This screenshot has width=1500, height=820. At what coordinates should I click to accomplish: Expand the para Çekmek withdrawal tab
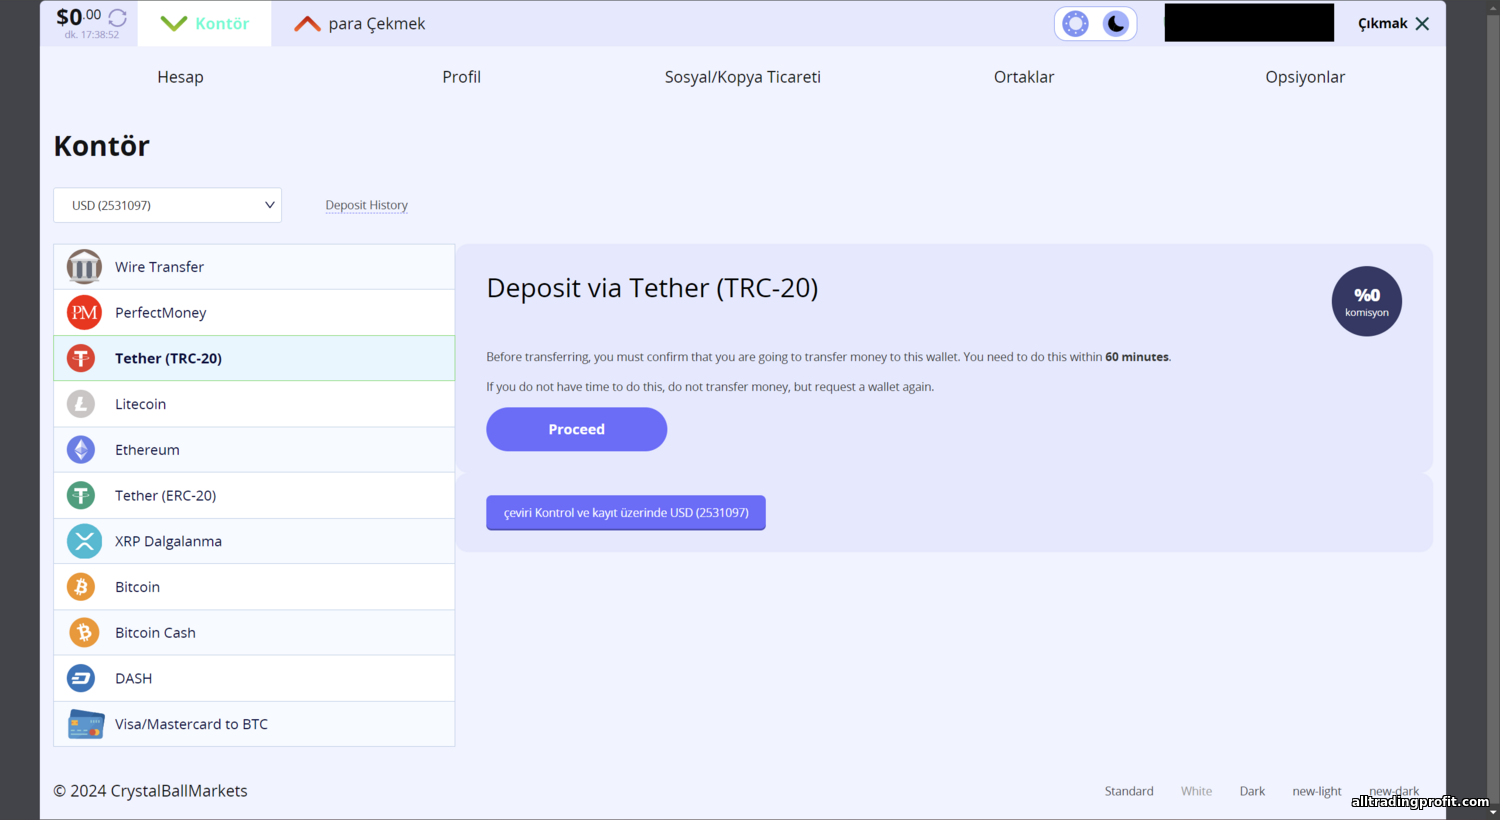pyautogui.click(x=360, y=23)
